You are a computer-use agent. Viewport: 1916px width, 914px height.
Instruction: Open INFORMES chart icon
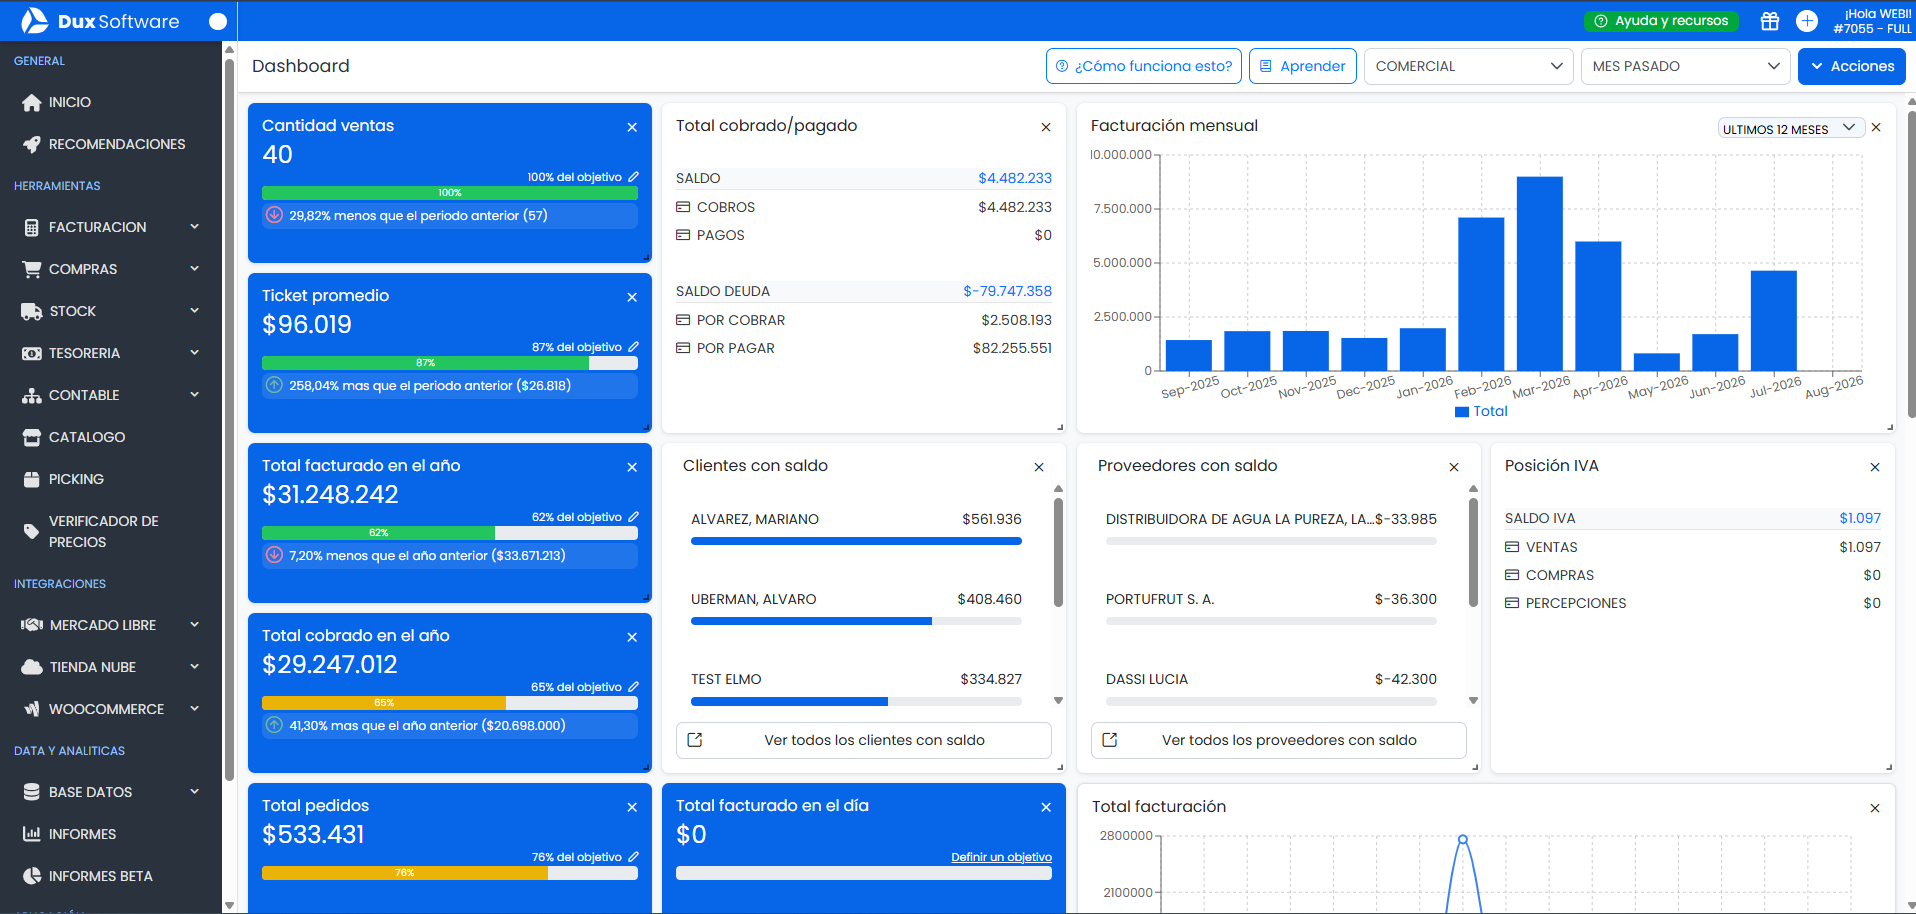coord(32,834)
